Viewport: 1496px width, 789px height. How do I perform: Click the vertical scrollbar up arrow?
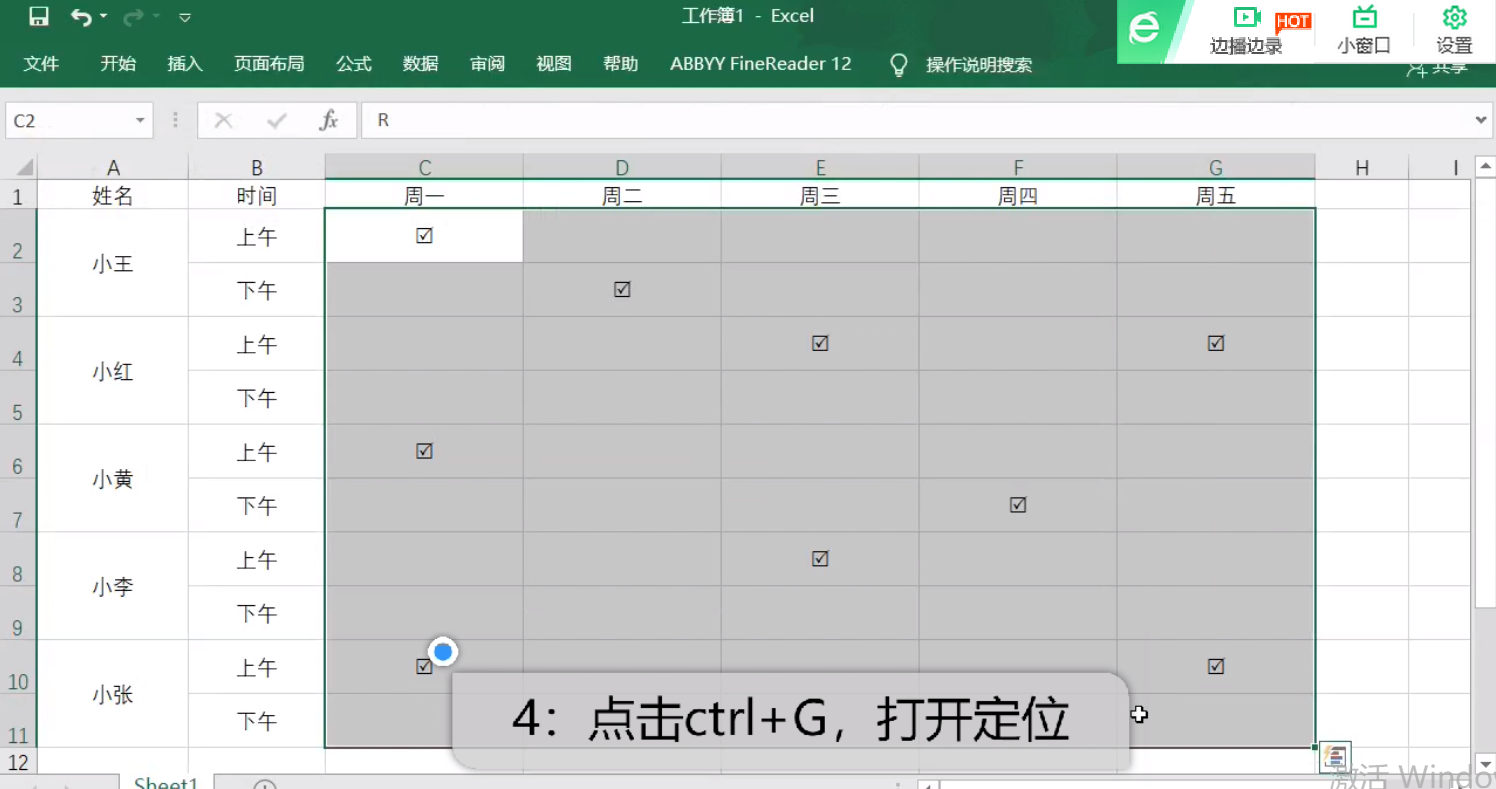[x=1485, y=167]
